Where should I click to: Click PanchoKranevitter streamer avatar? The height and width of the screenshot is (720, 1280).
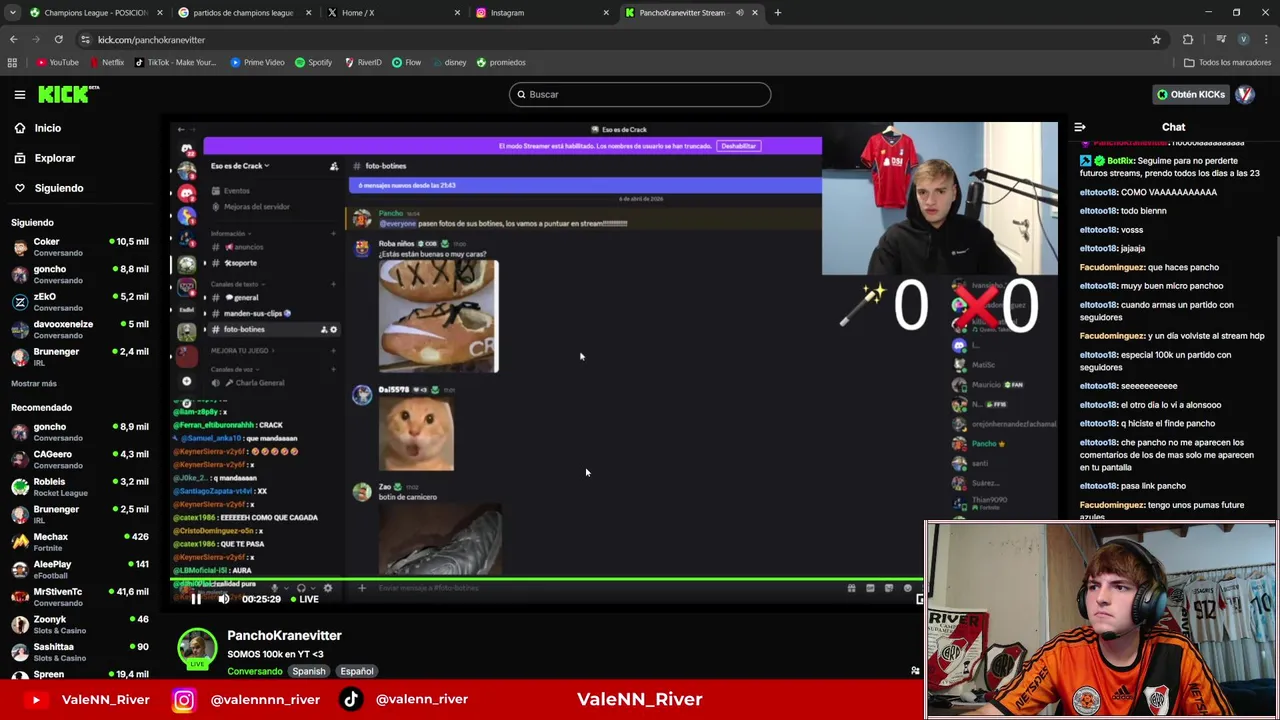(x=197, y=648)
